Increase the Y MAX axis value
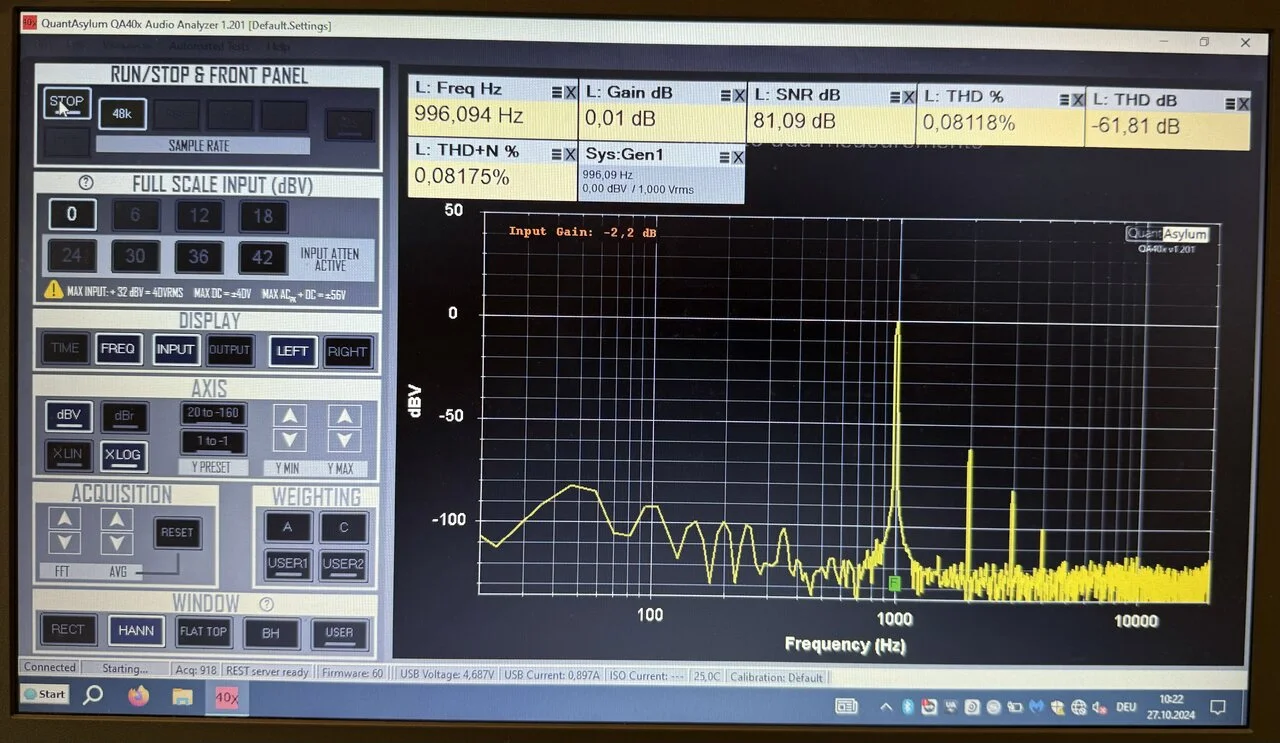Viewport: 1280px width, 743px height. pos(344,416)
